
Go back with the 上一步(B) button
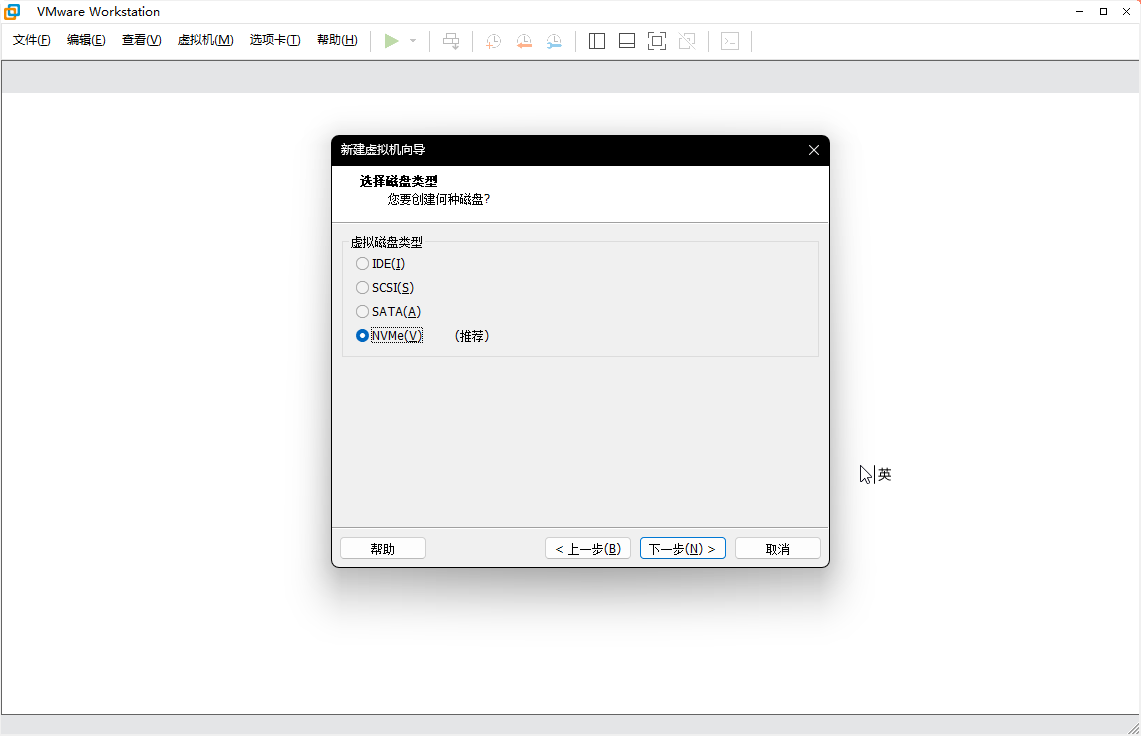[x=588, y=548]
